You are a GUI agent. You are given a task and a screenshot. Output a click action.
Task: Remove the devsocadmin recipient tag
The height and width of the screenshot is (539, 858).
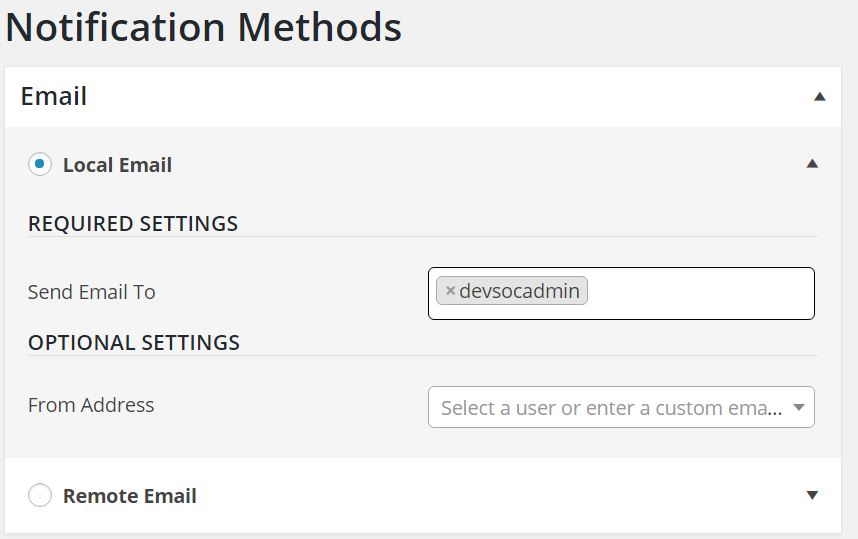coord(450,291)
